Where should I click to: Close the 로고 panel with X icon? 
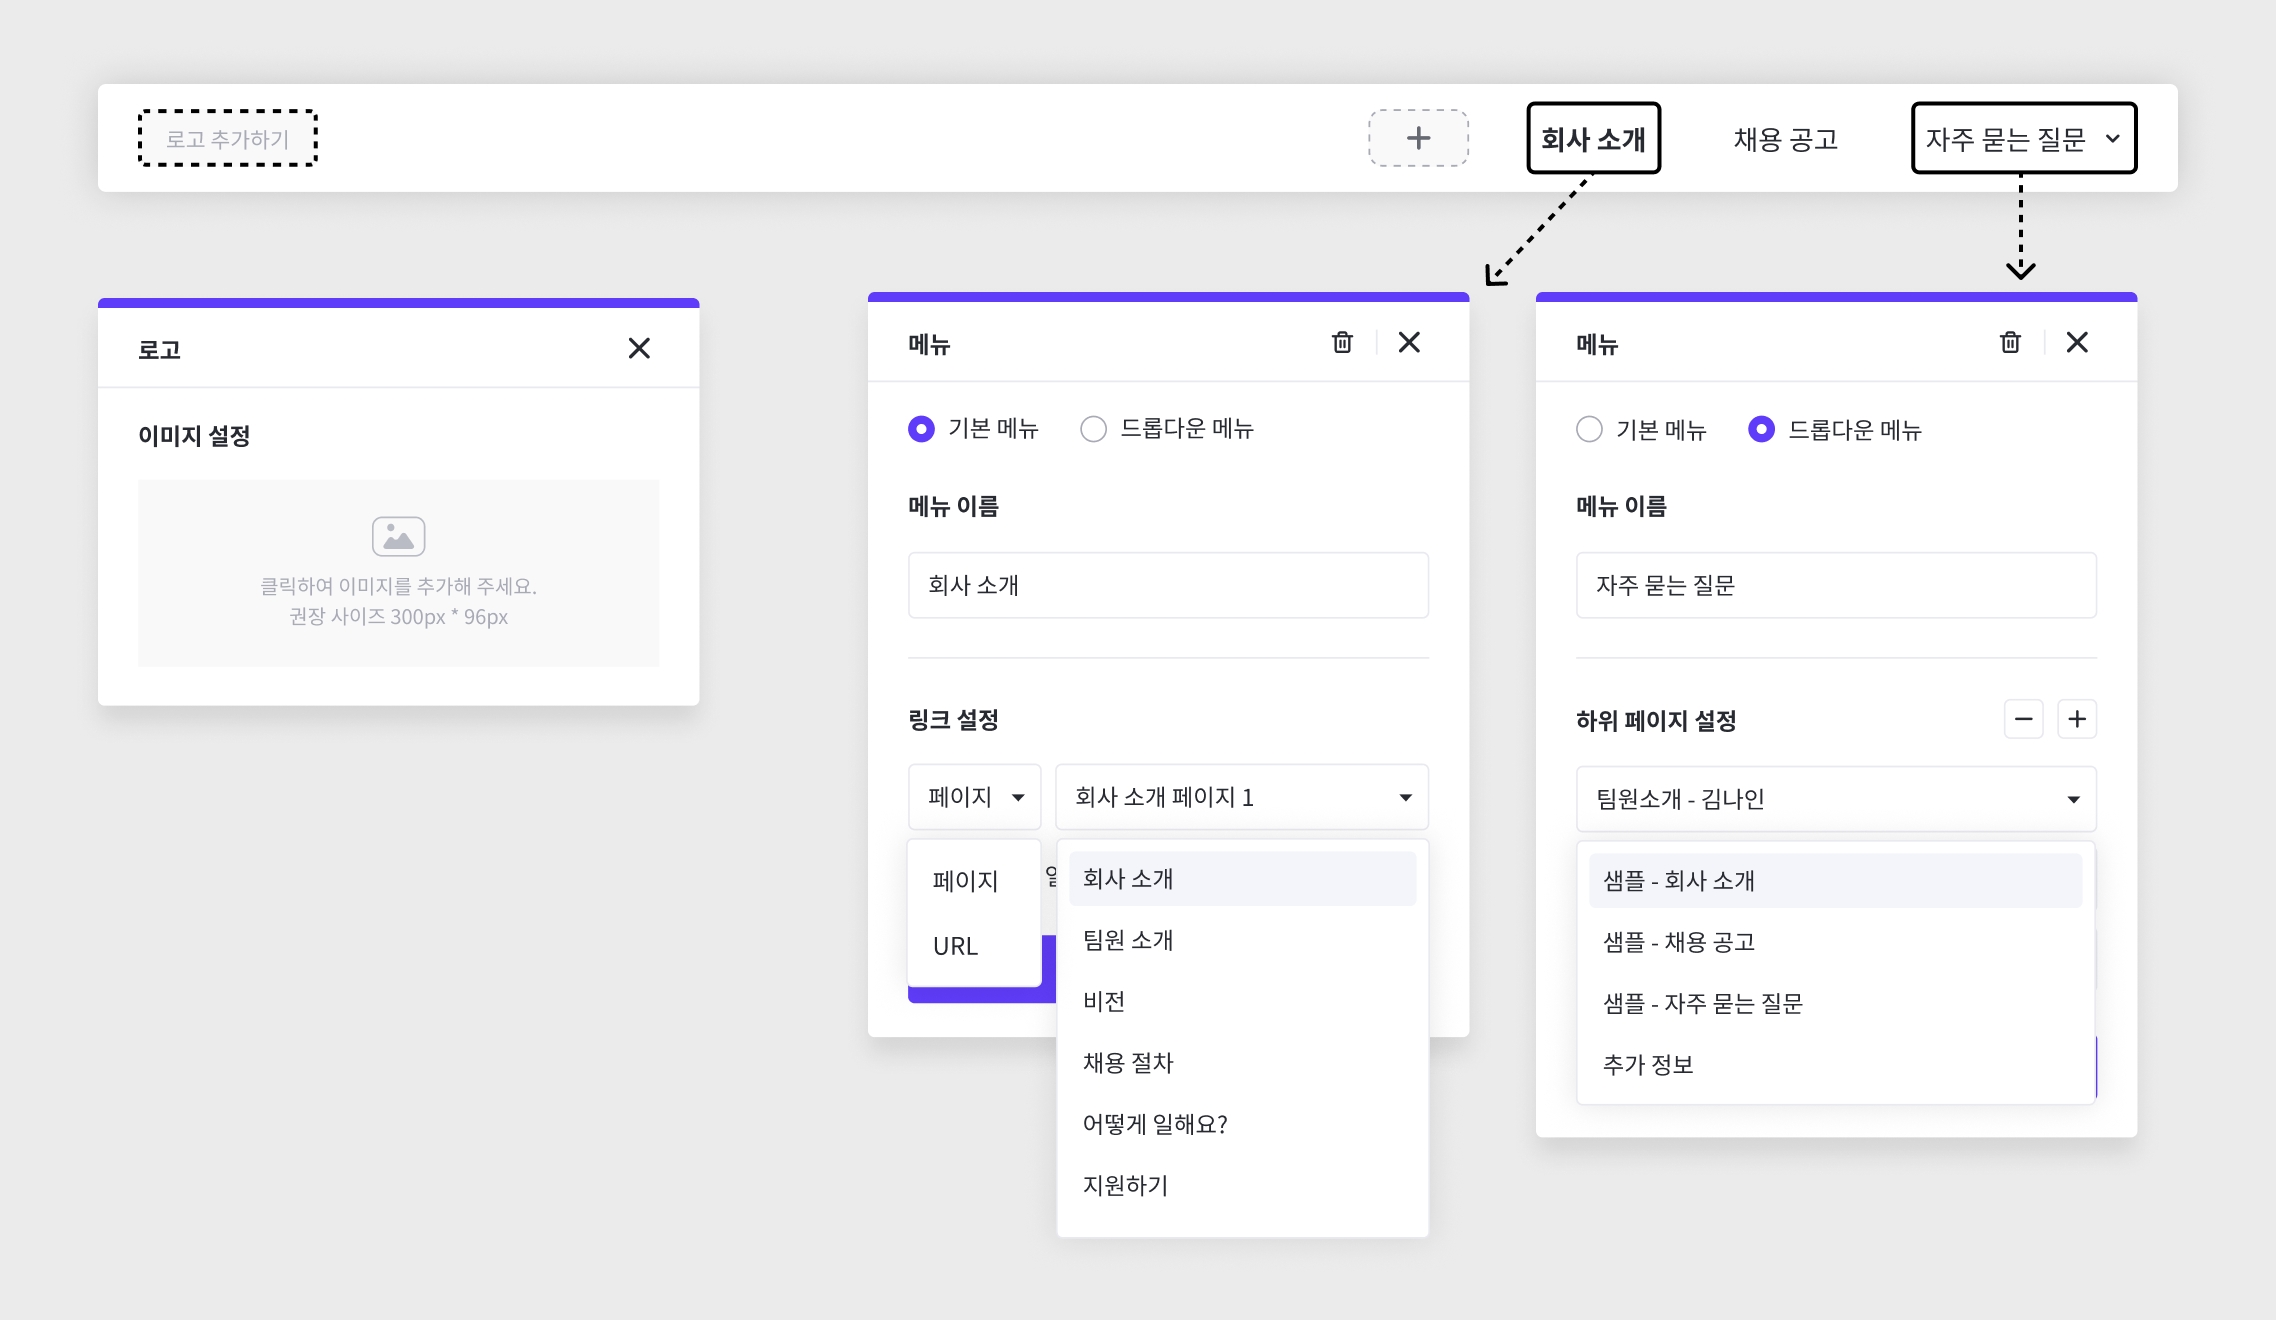click(x=639, y=348)
